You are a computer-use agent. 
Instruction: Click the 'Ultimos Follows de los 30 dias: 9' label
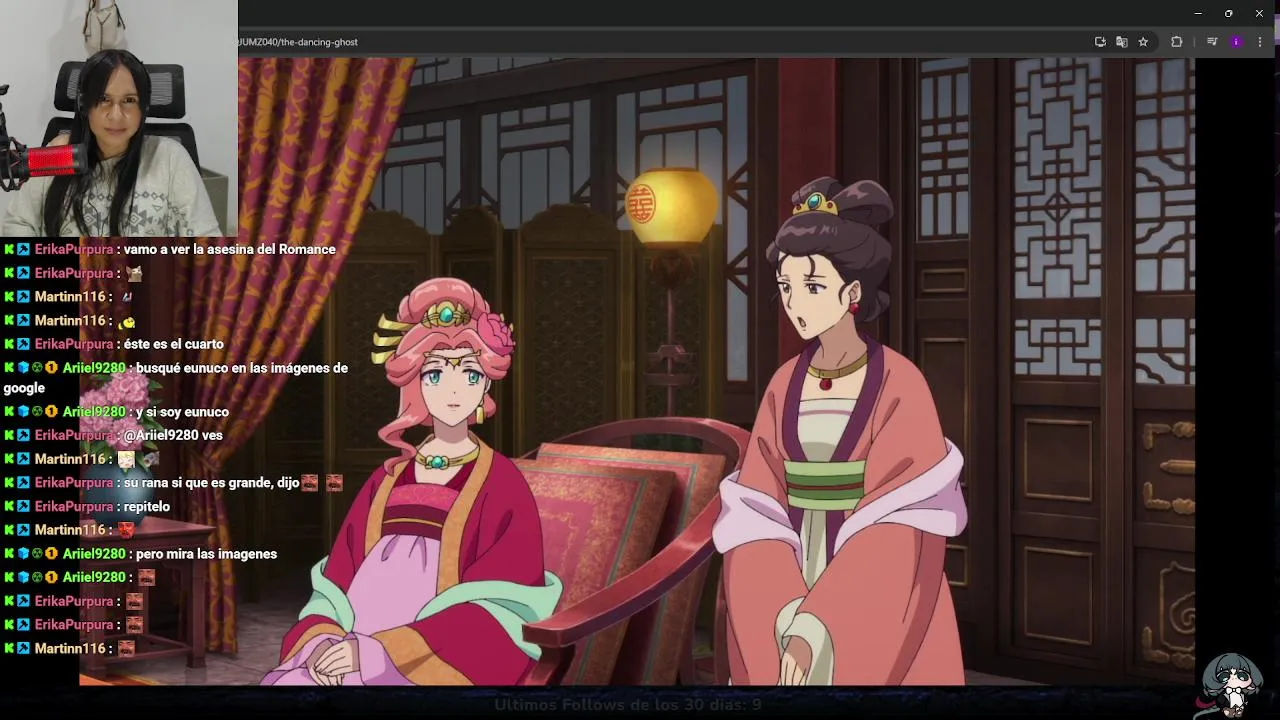tap(628, 705)
